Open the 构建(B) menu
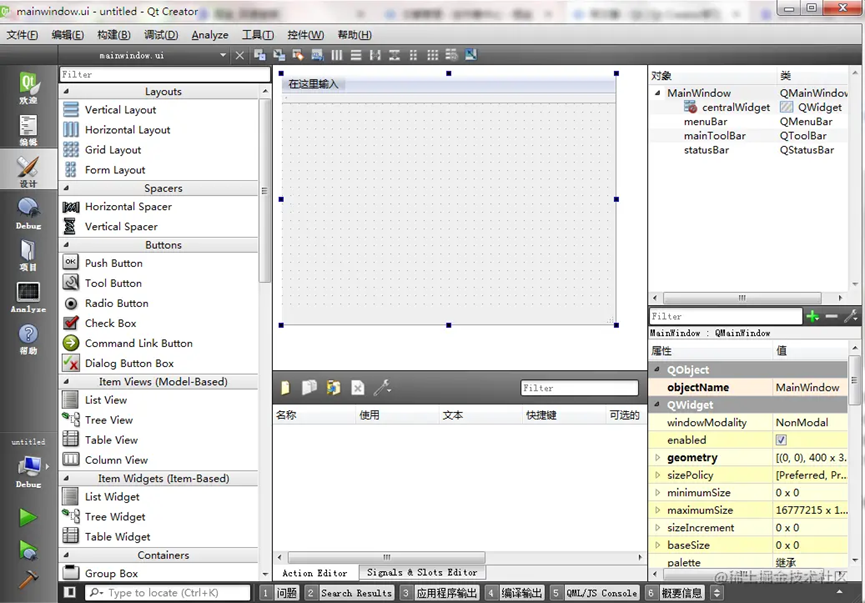This screenshot has height=603, width=865. [114, 35]
